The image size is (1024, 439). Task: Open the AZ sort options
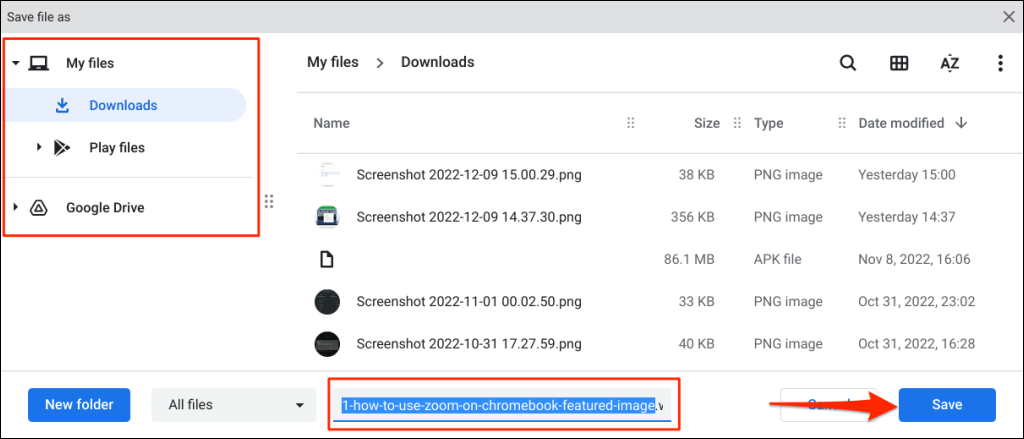949,63
